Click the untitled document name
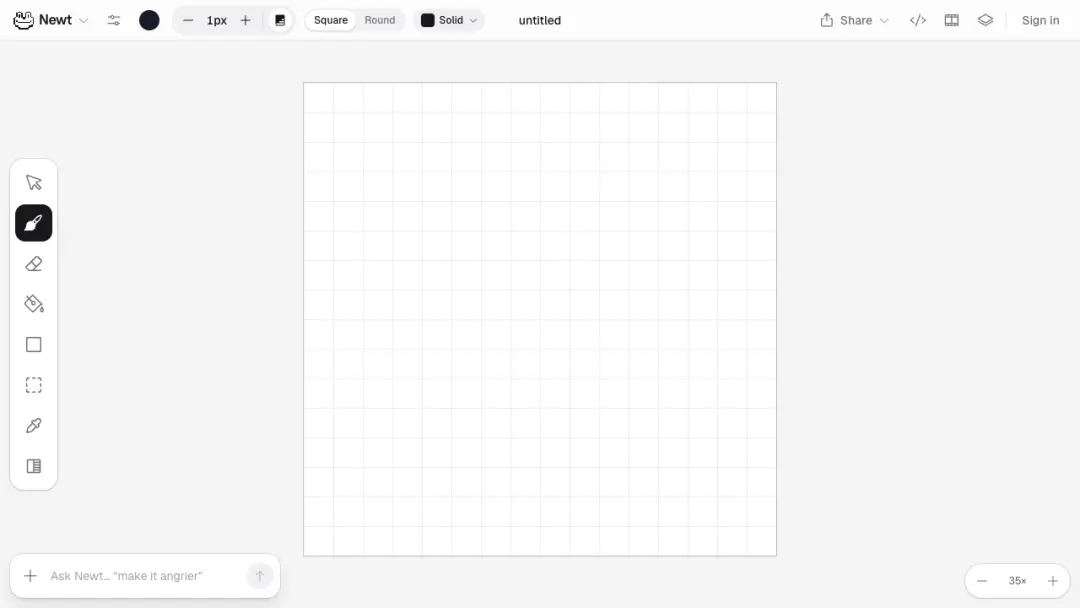 [x=539, y=21]
